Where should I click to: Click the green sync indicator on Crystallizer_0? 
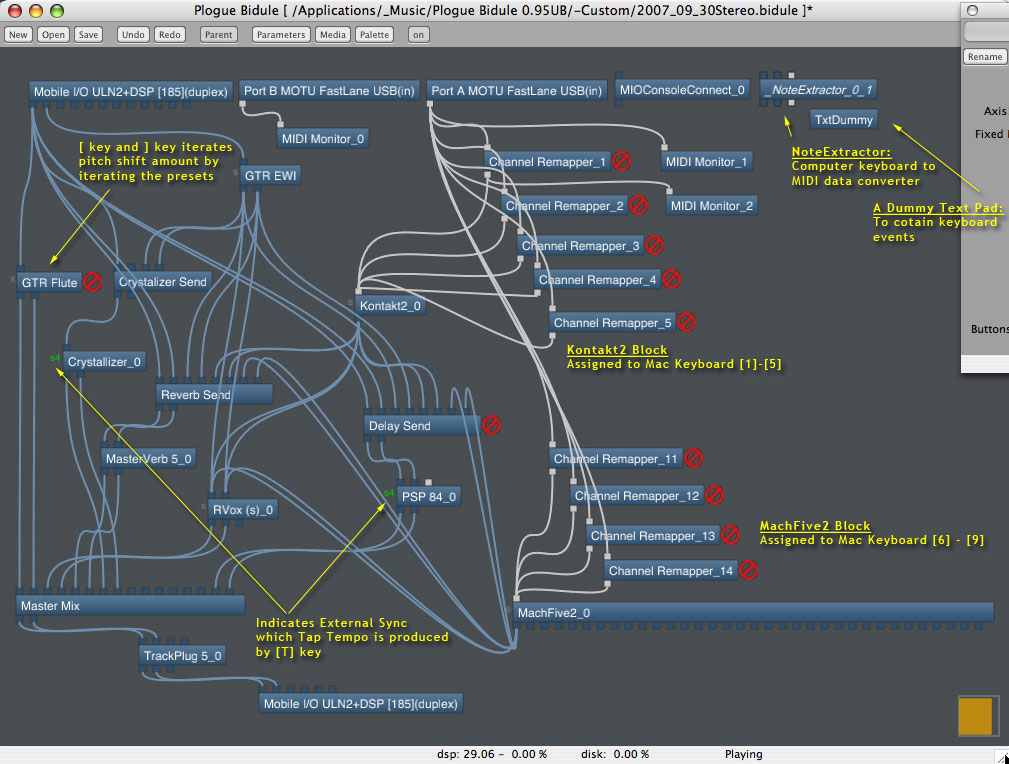55,357
